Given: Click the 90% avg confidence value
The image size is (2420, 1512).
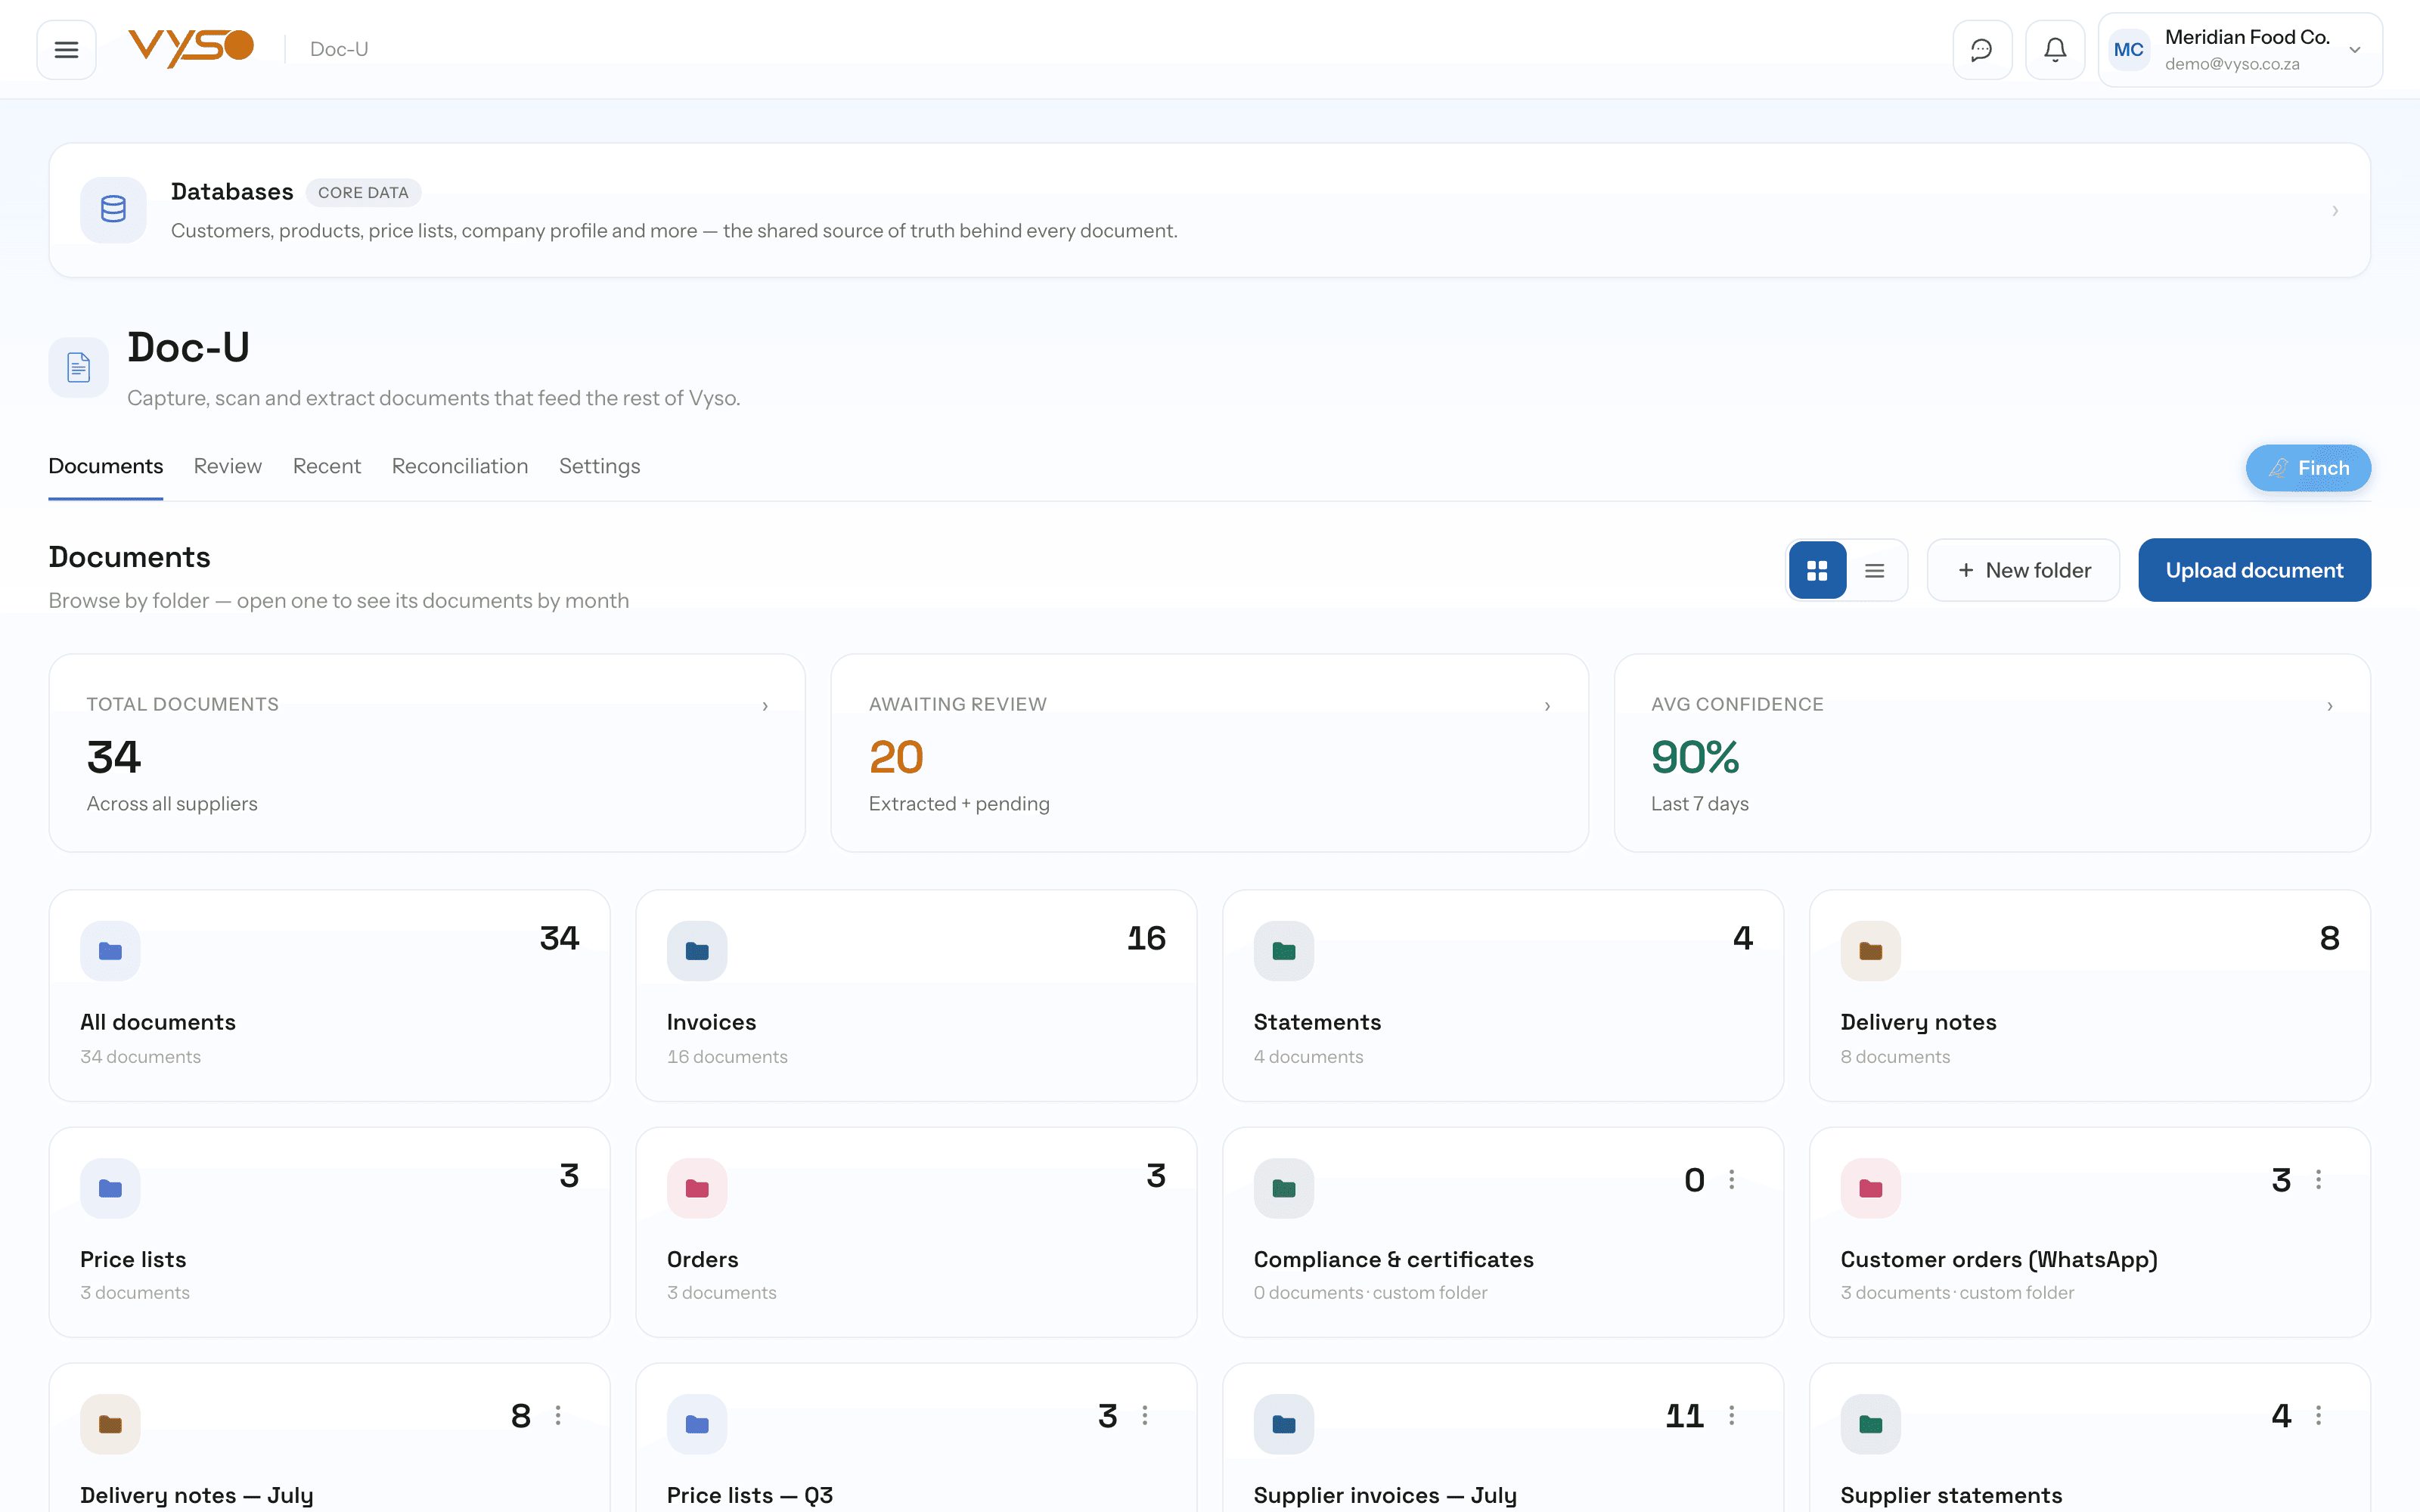Looking at the screenshot, I should [1695, 757].
